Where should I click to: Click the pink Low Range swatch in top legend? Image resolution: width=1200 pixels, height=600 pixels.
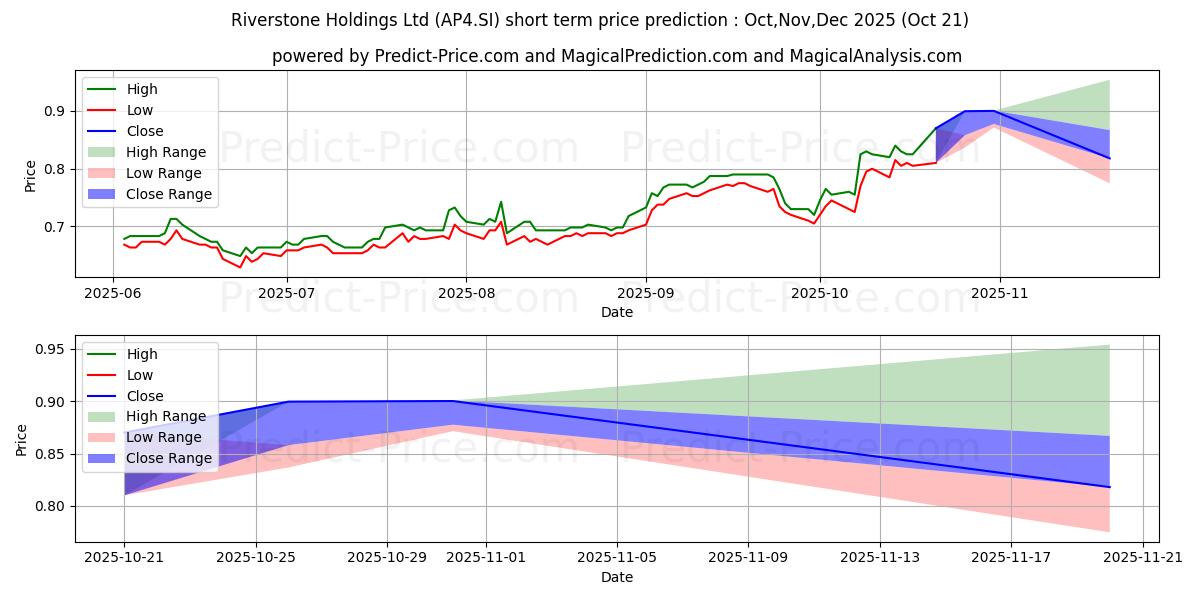(x=104, y=173)
